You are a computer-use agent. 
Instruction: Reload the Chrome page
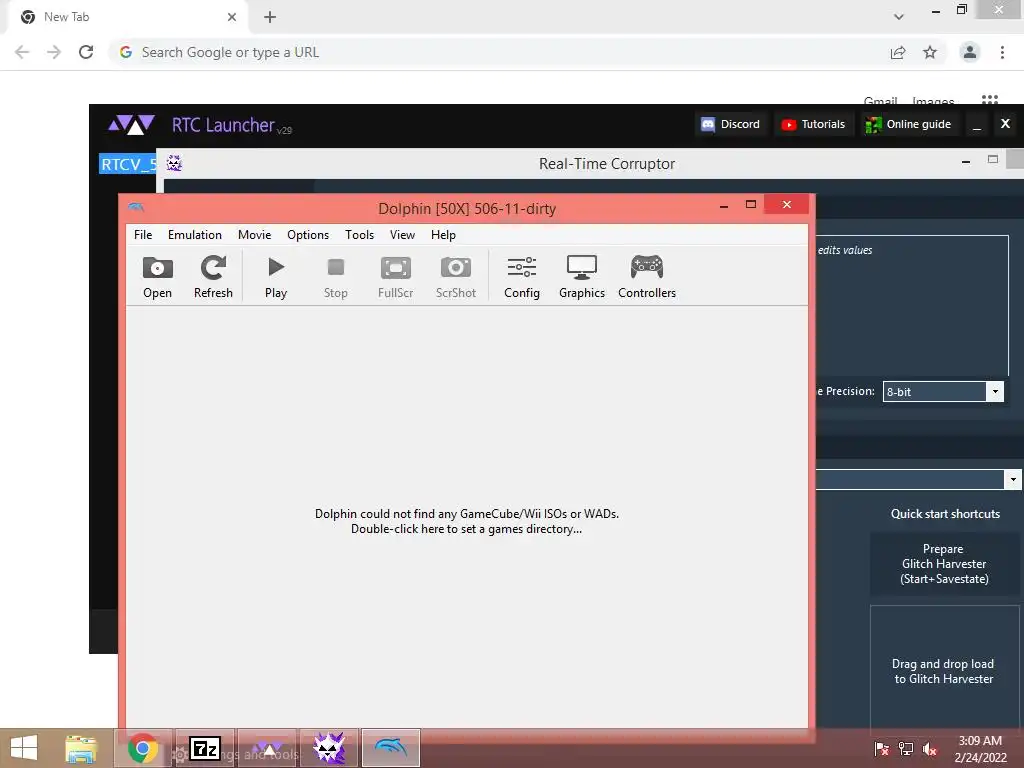[86, 52]
